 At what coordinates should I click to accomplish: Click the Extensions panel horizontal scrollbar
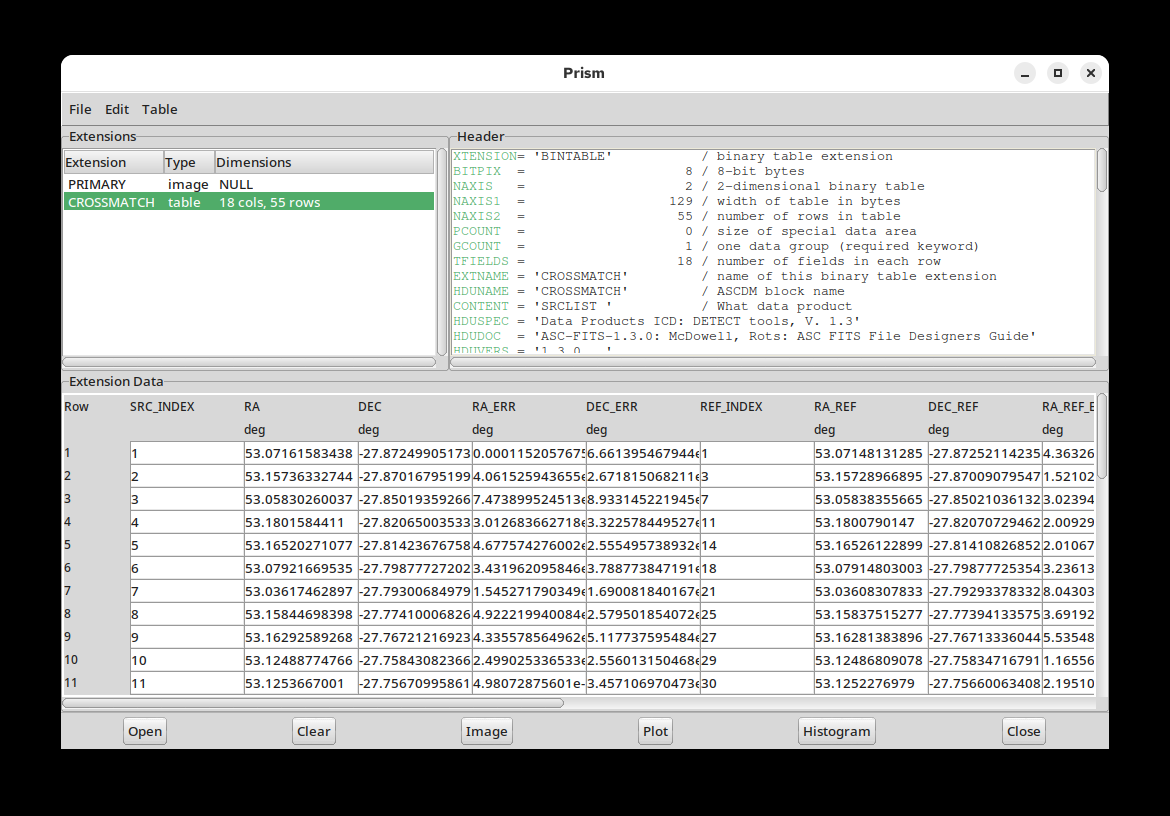point(248,362)
